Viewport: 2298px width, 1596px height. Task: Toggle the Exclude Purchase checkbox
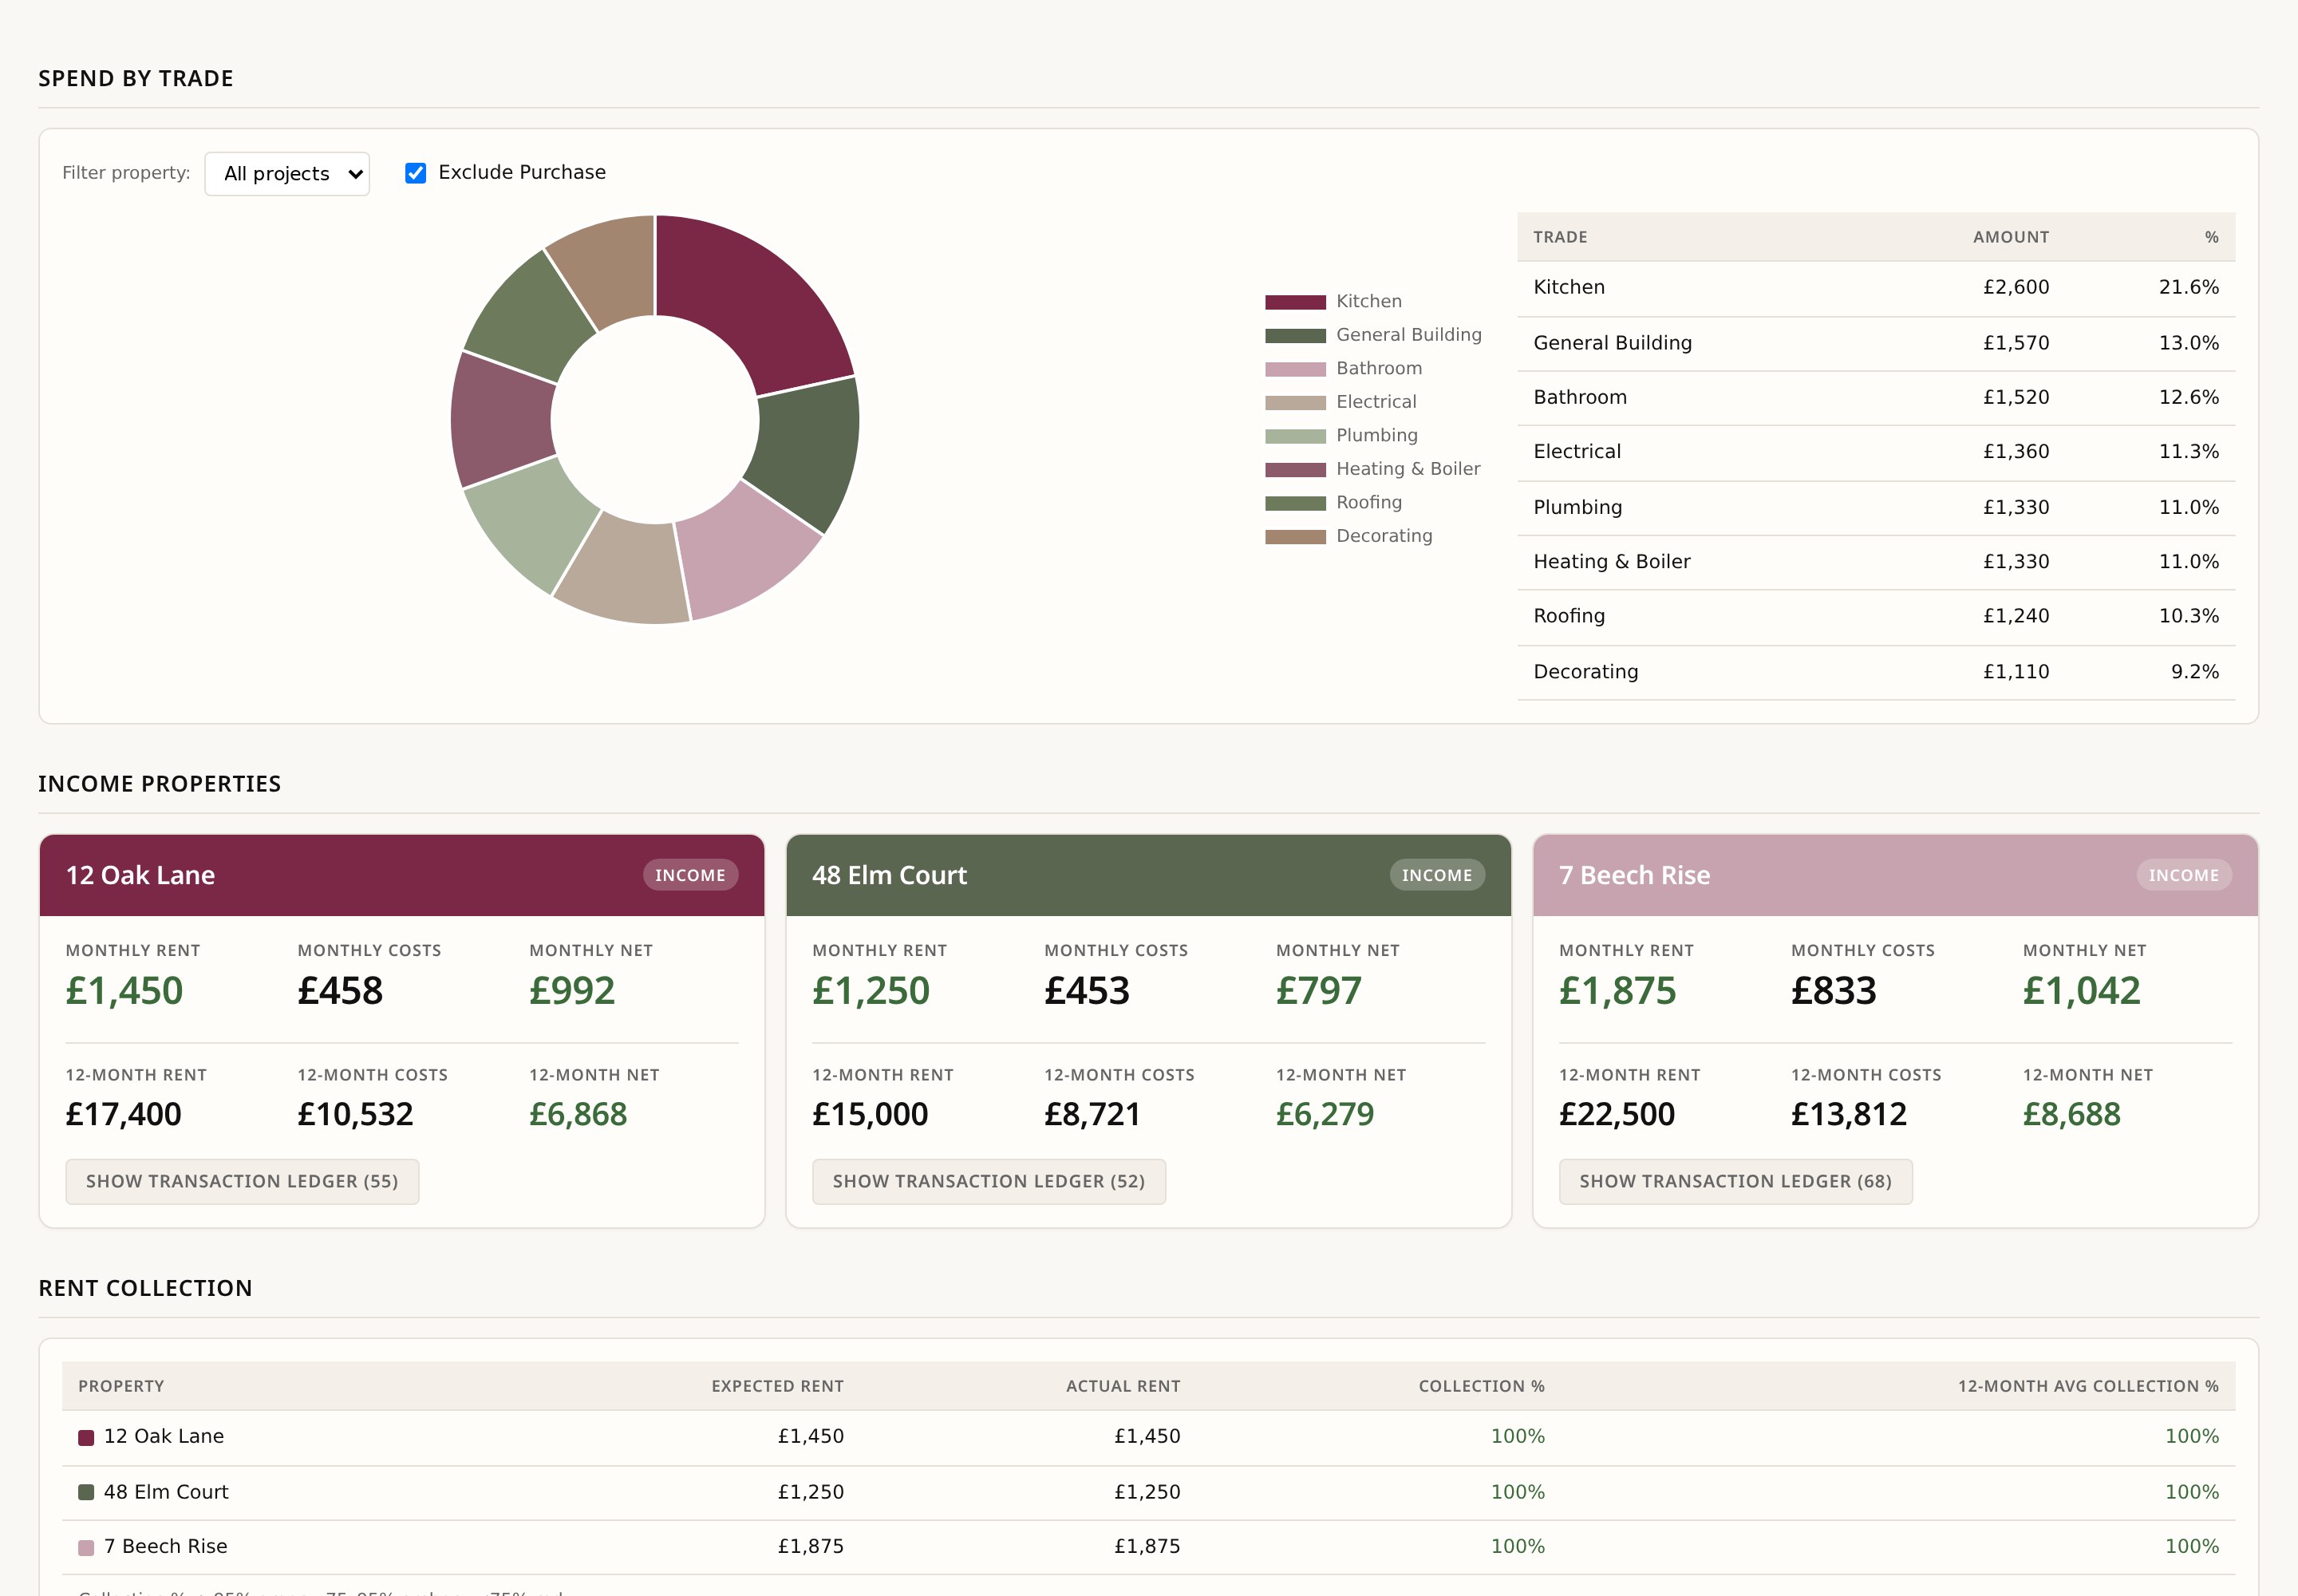click(415, 173)
